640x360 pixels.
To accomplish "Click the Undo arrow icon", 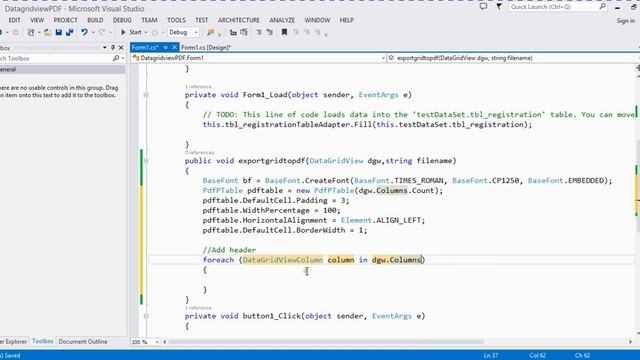I will [x=84, y=32].
